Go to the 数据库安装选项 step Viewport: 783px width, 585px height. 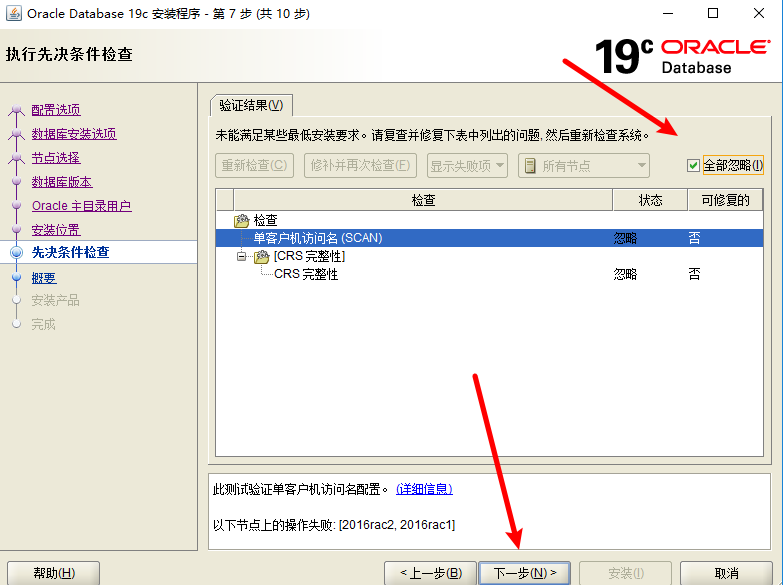(74, 134)
